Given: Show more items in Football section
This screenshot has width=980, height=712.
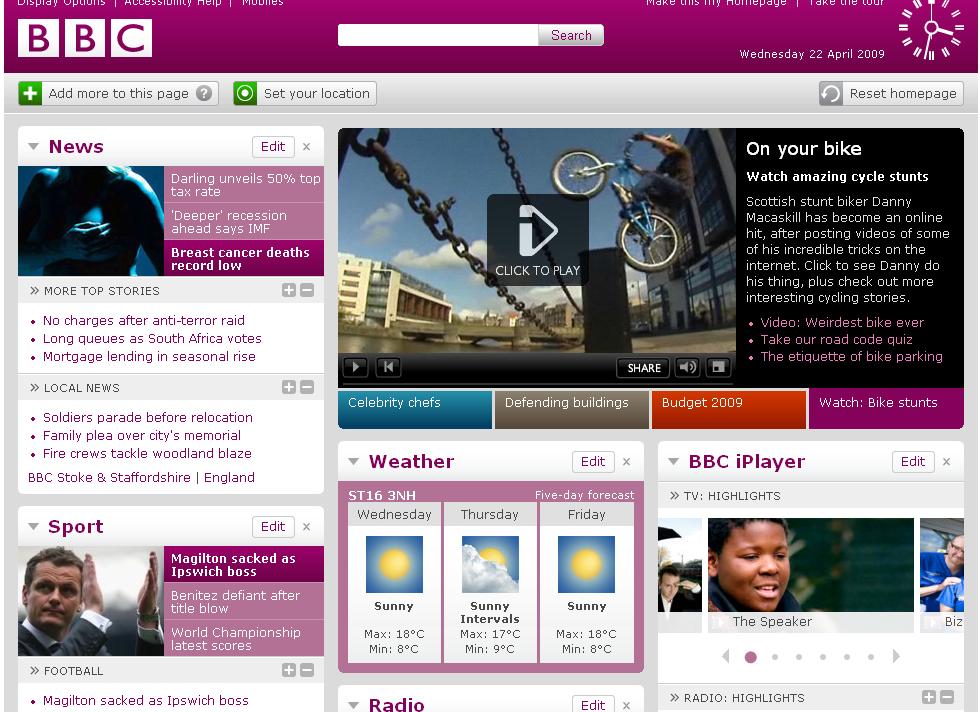Looking at the screenshot, I should 289,670.
